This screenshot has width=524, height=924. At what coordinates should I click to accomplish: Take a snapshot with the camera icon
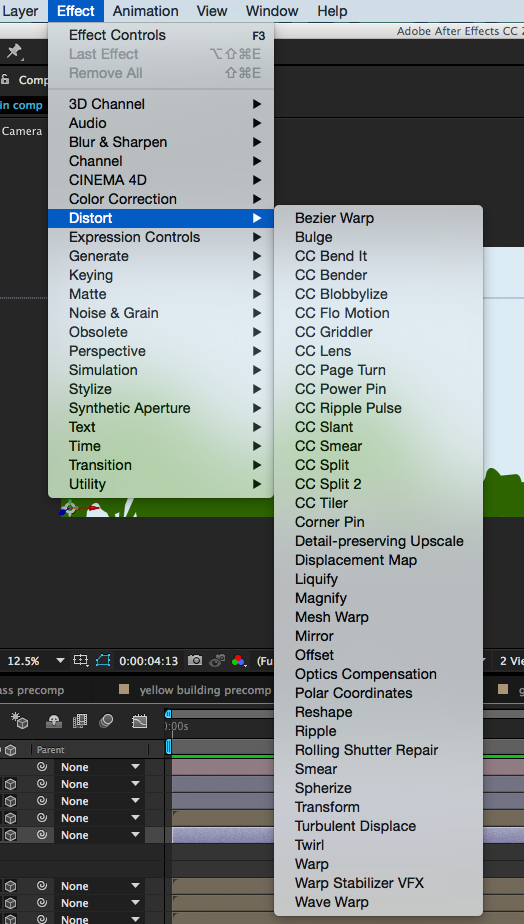click(x=195, y=661)
